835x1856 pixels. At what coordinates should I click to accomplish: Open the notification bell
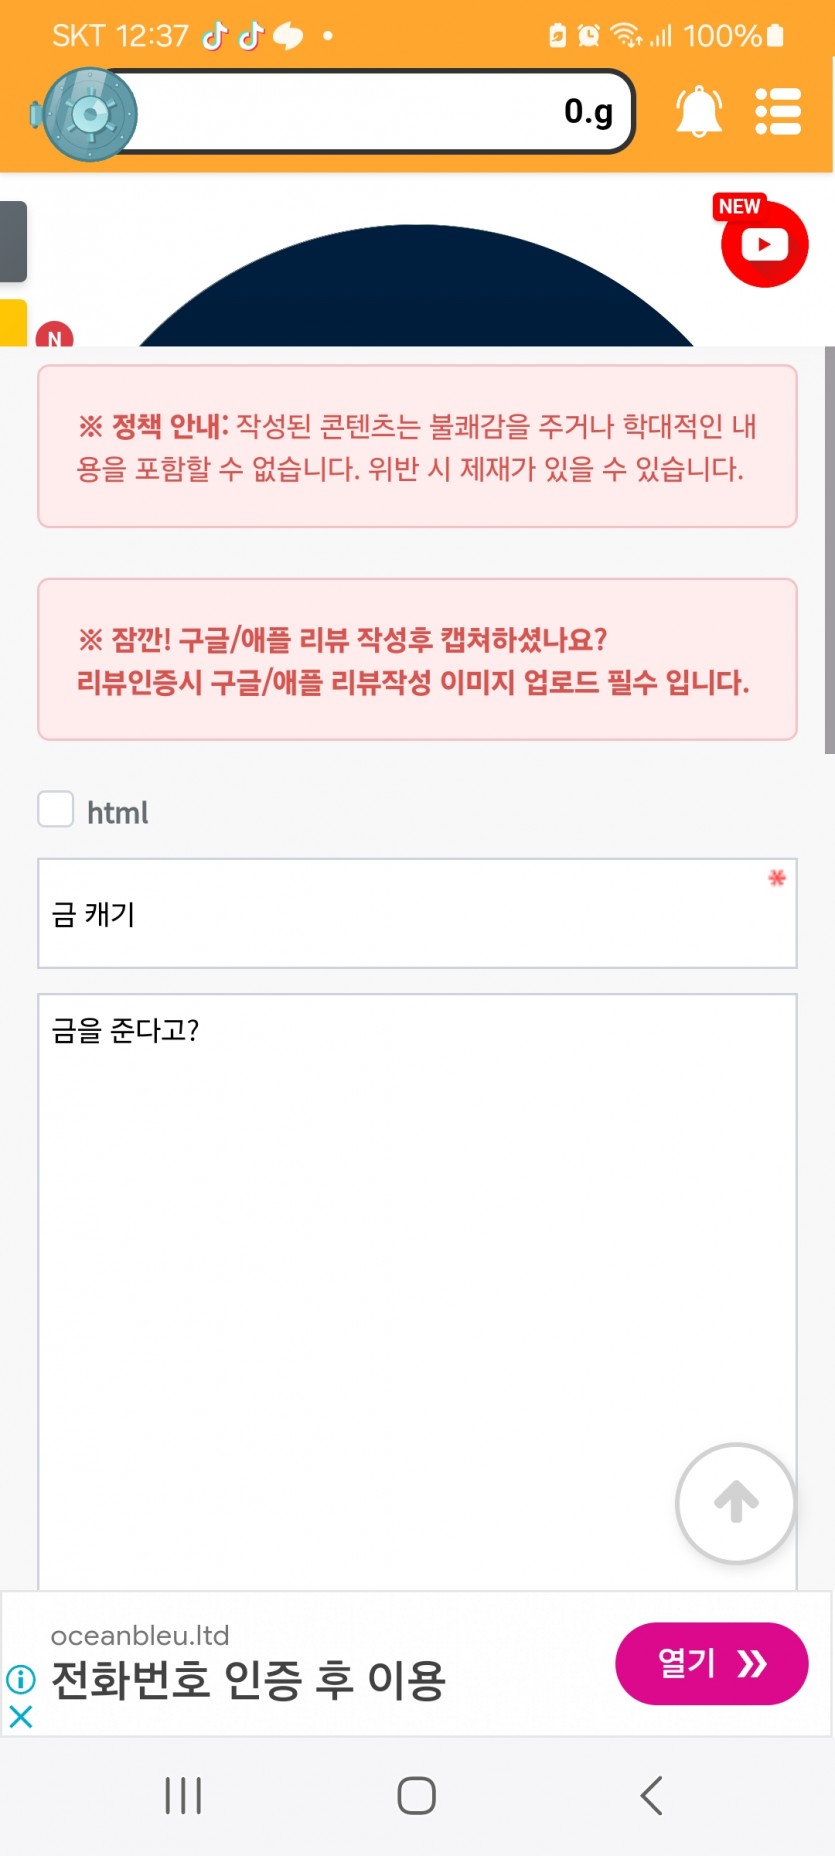point(698,111)
